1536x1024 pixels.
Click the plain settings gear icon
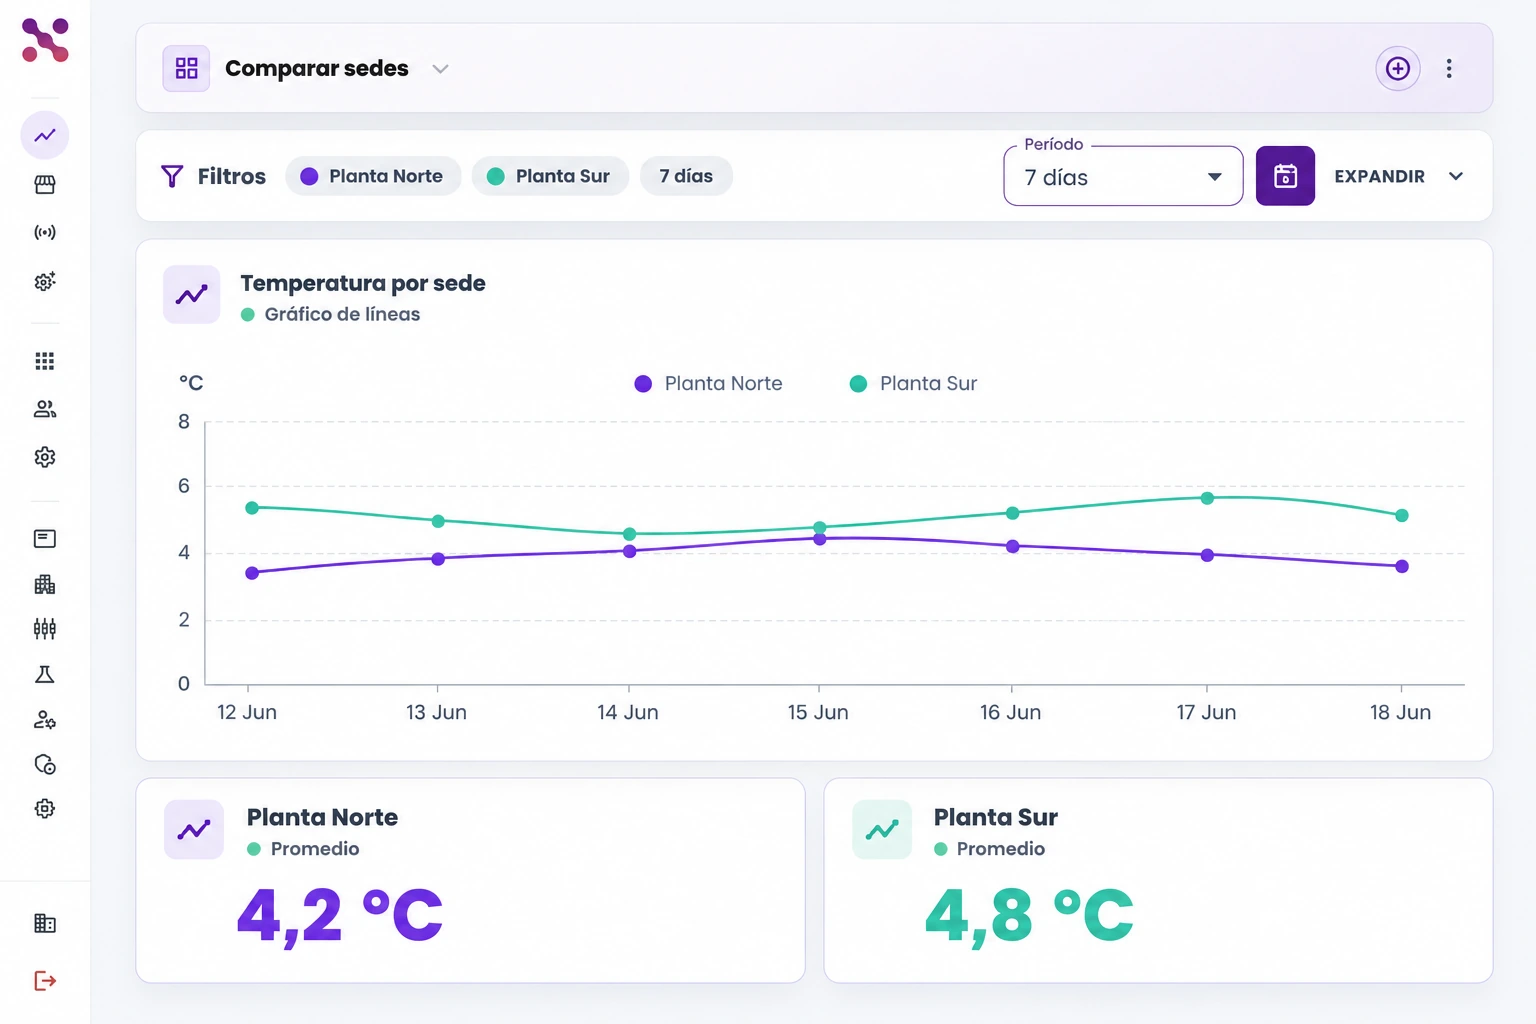(x=45, y=457)
